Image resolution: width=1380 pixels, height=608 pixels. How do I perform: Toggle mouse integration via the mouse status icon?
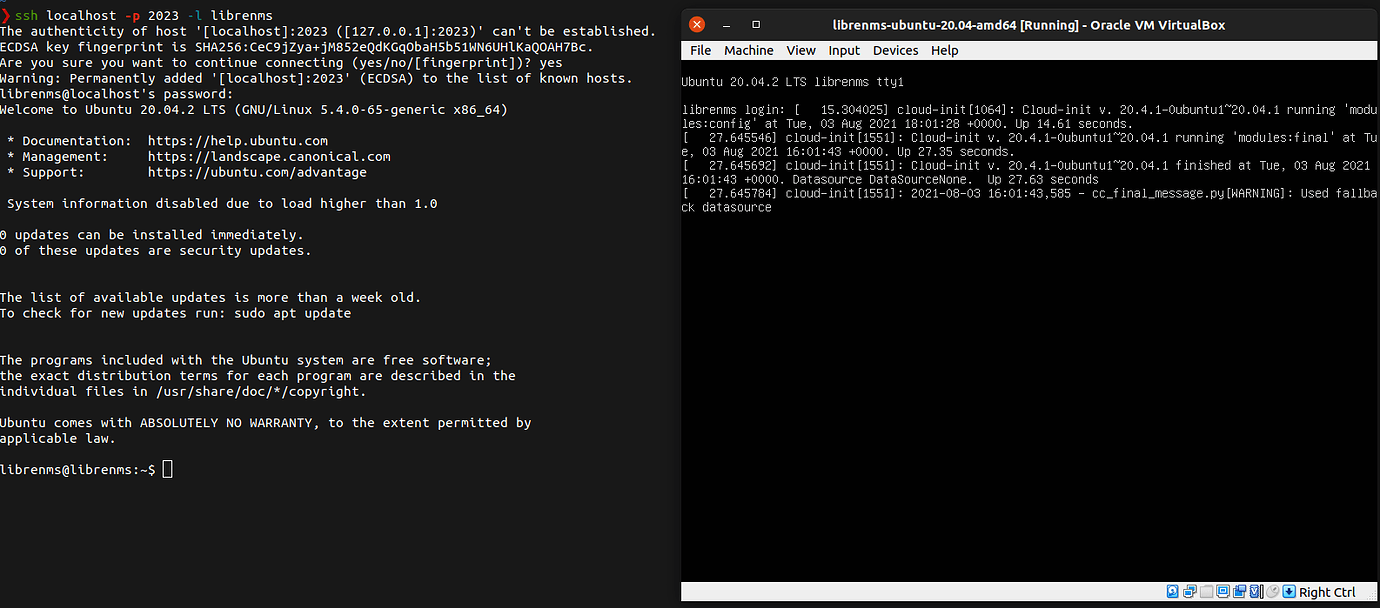(x=1271, y=591)
